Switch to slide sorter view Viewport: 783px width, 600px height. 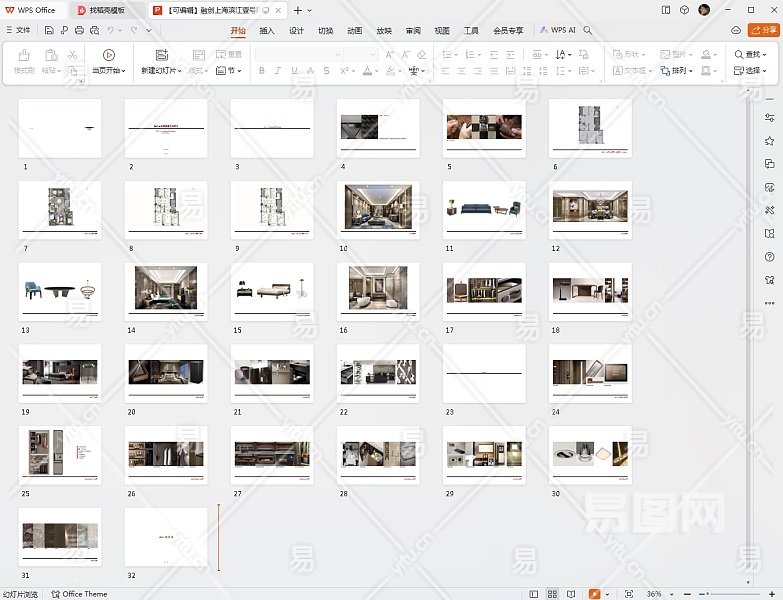click(x=551, y=594)
